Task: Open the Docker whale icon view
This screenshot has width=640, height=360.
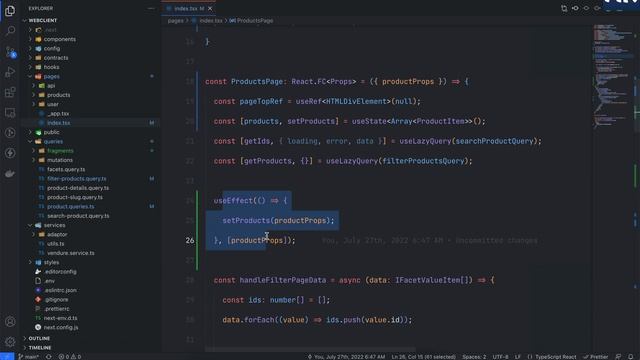Action: click(10, 173)
